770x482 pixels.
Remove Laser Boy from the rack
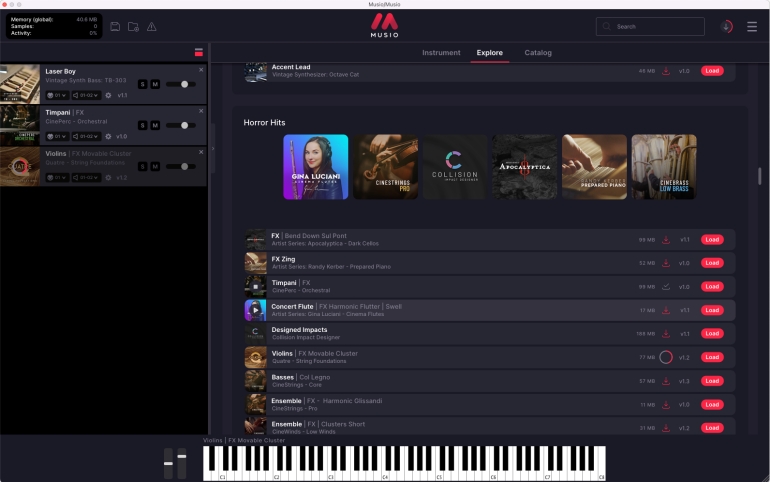201,70
